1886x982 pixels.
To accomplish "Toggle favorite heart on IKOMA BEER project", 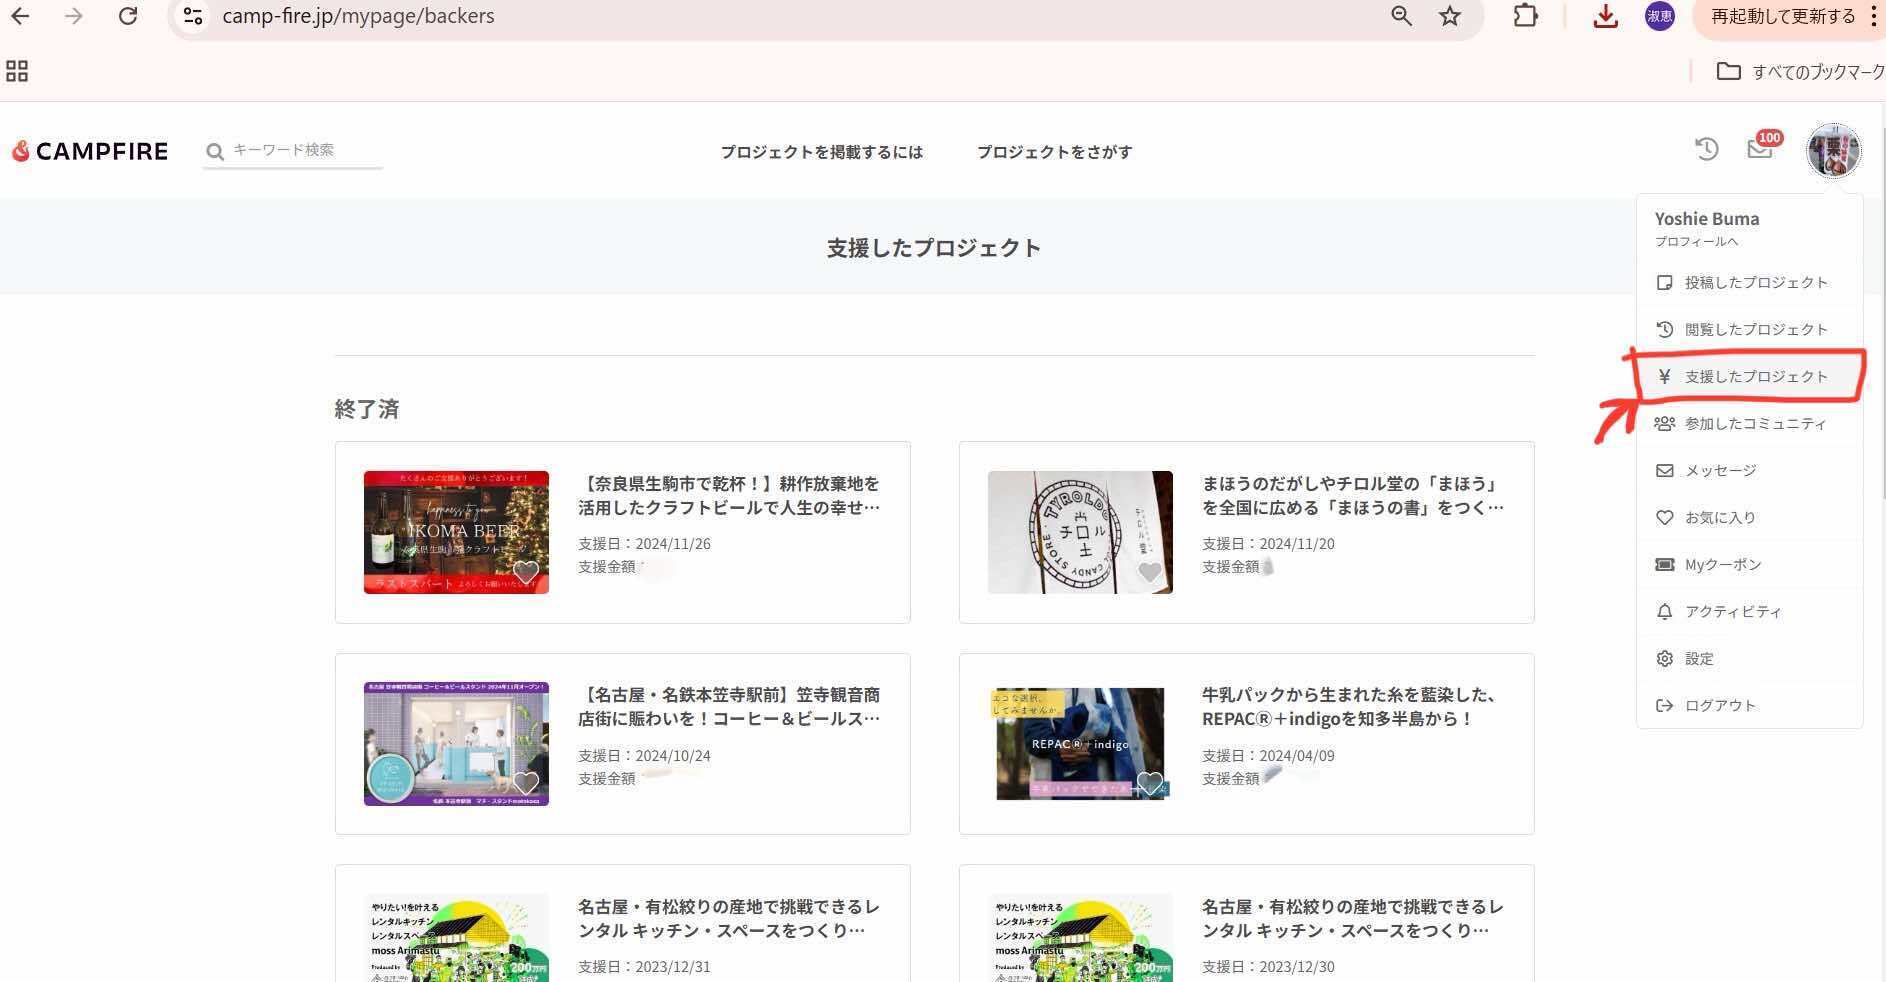I will click(x=526, y=572).
